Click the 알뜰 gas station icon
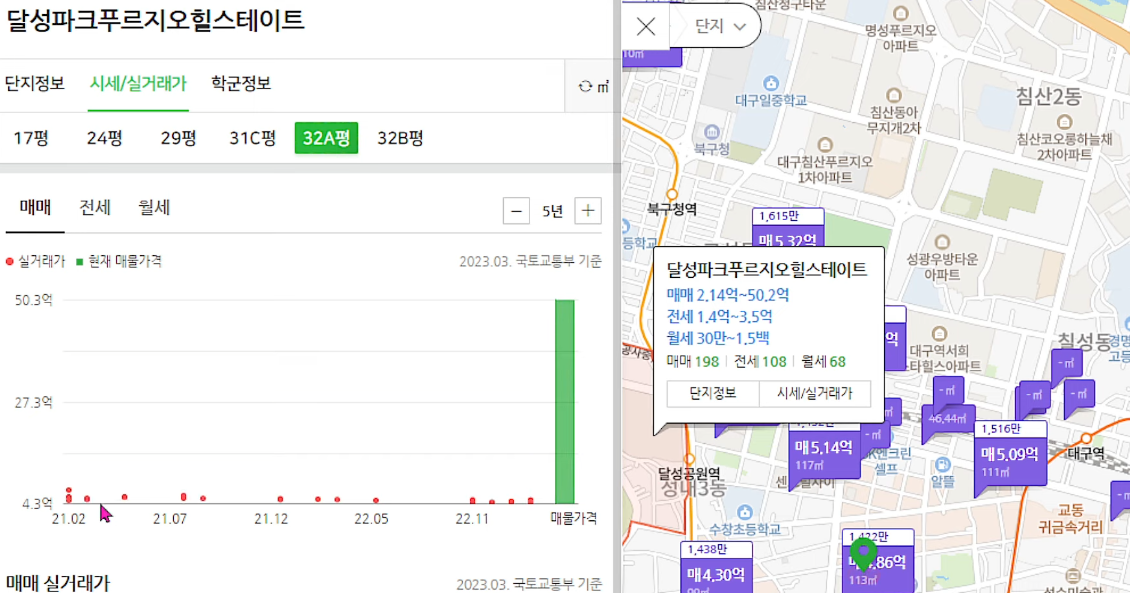Viewport: 1130px width, 593px height. [x=943, y=464]
